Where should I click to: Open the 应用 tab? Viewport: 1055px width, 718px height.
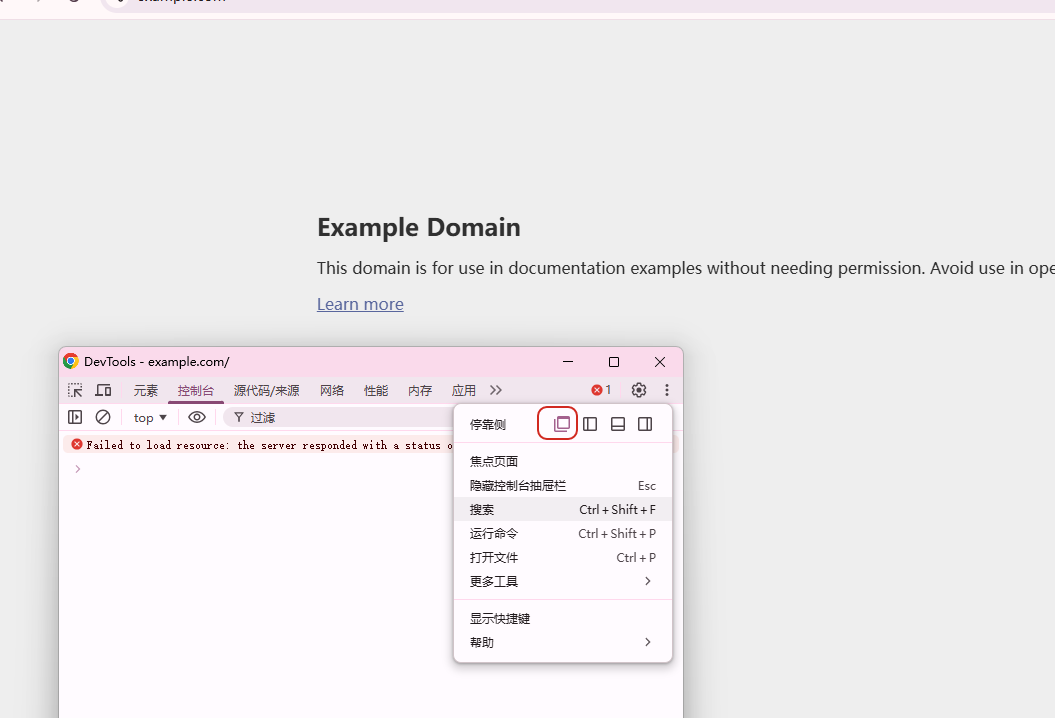click(x=464, y=390)
